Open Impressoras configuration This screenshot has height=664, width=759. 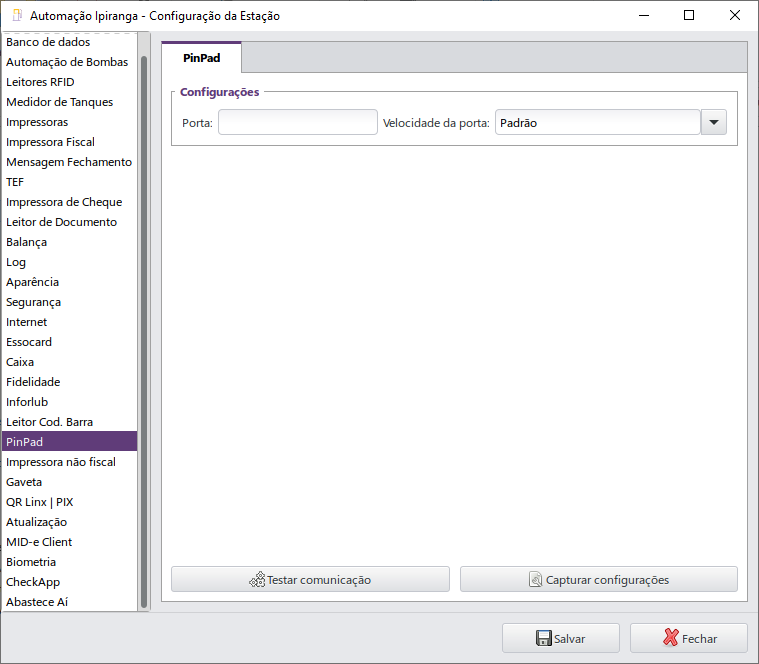coord(70,122)
